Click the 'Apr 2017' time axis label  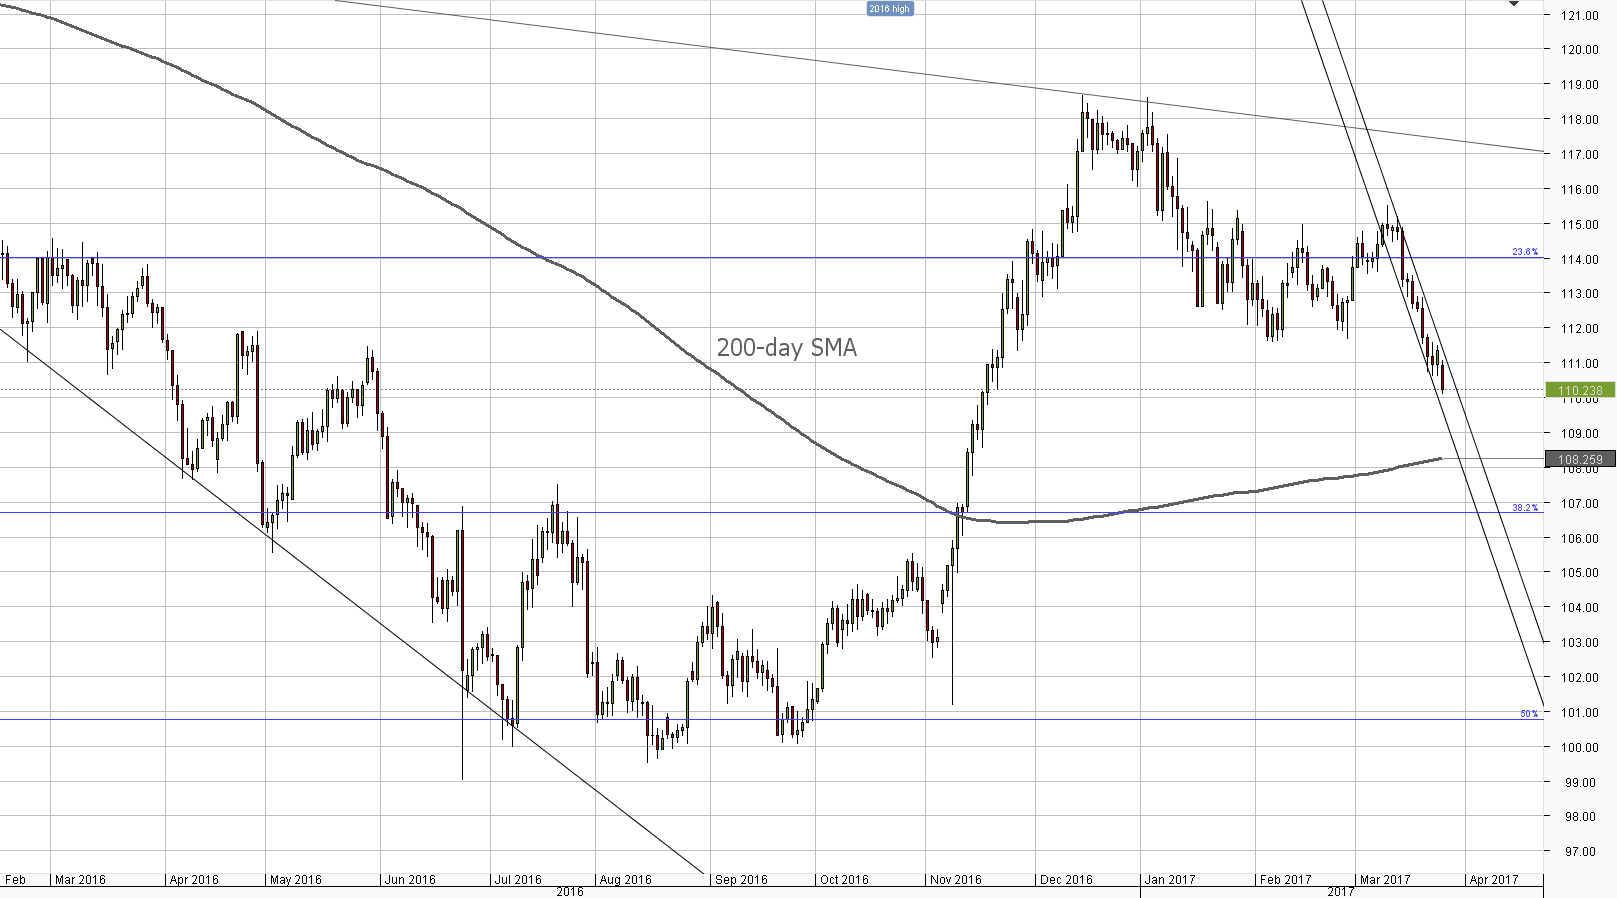(1493, 880)
